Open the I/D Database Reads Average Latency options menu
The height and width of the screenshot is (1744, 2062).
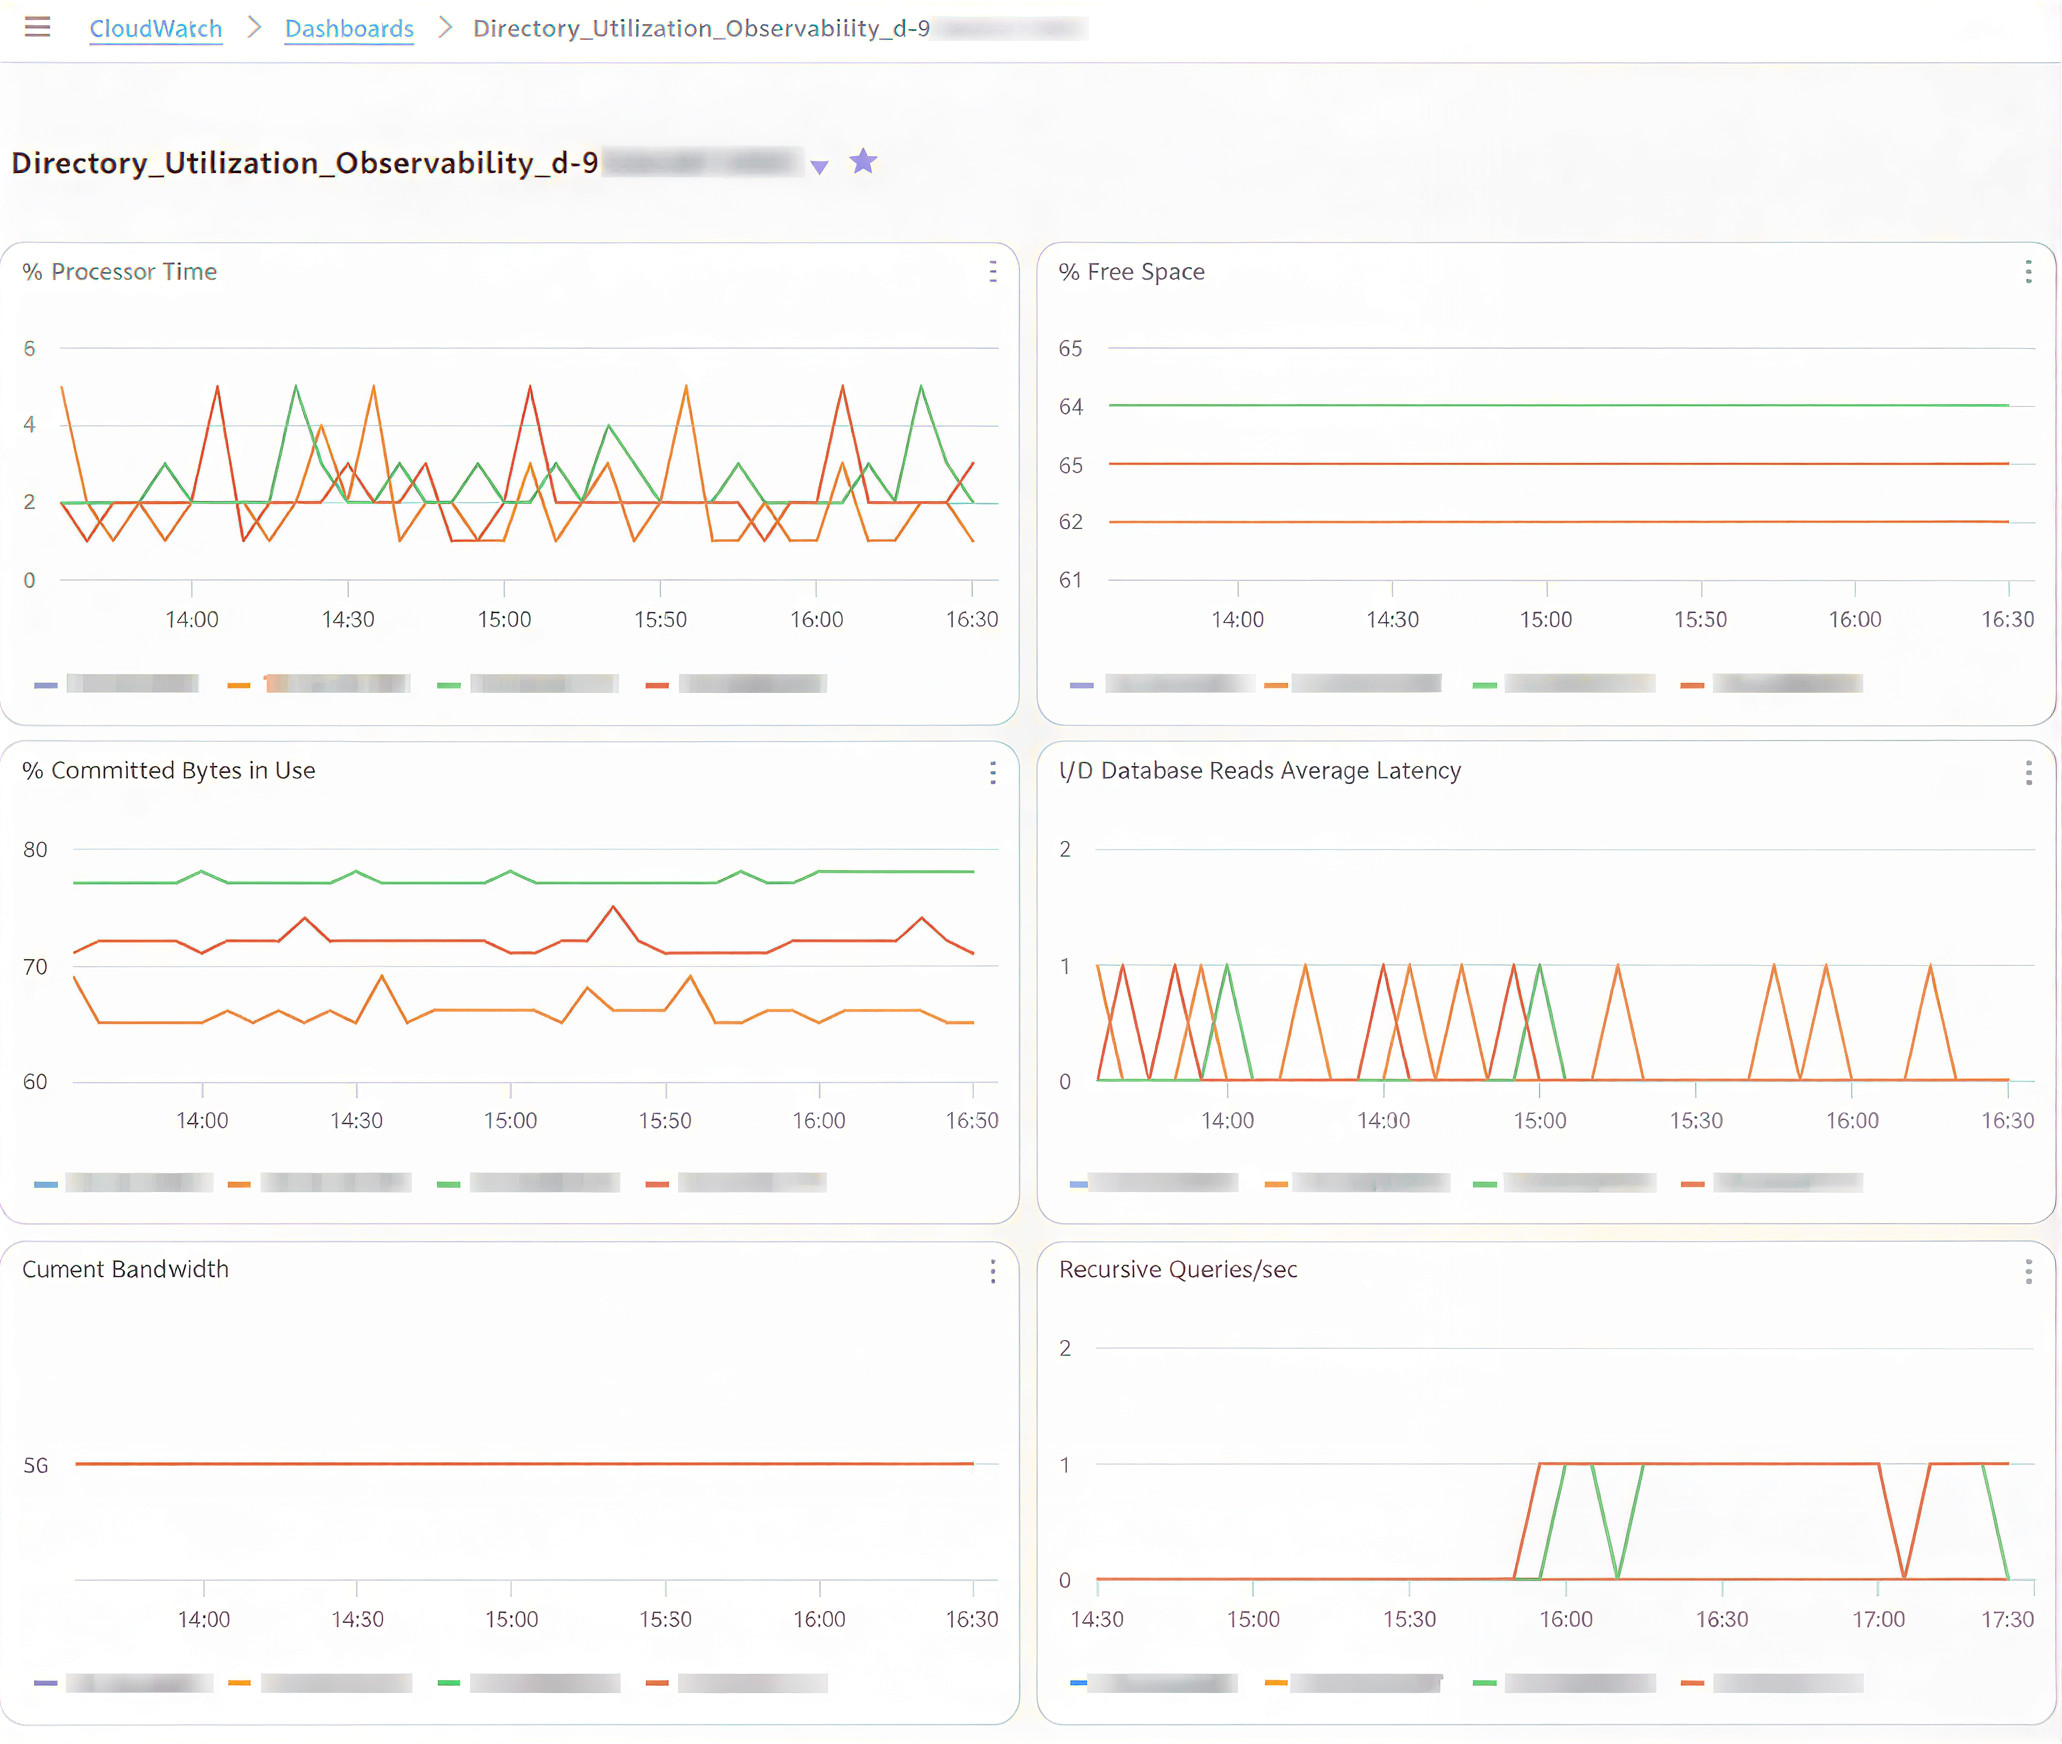tap(2028, 772)
